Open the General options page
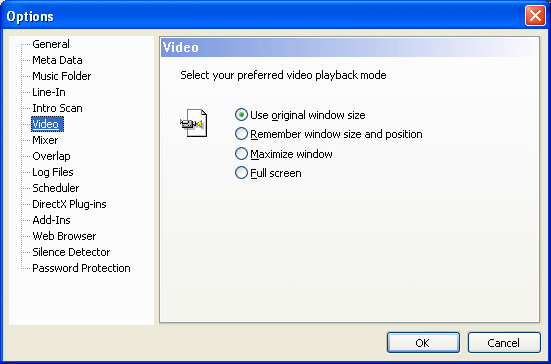 [51, 44]
